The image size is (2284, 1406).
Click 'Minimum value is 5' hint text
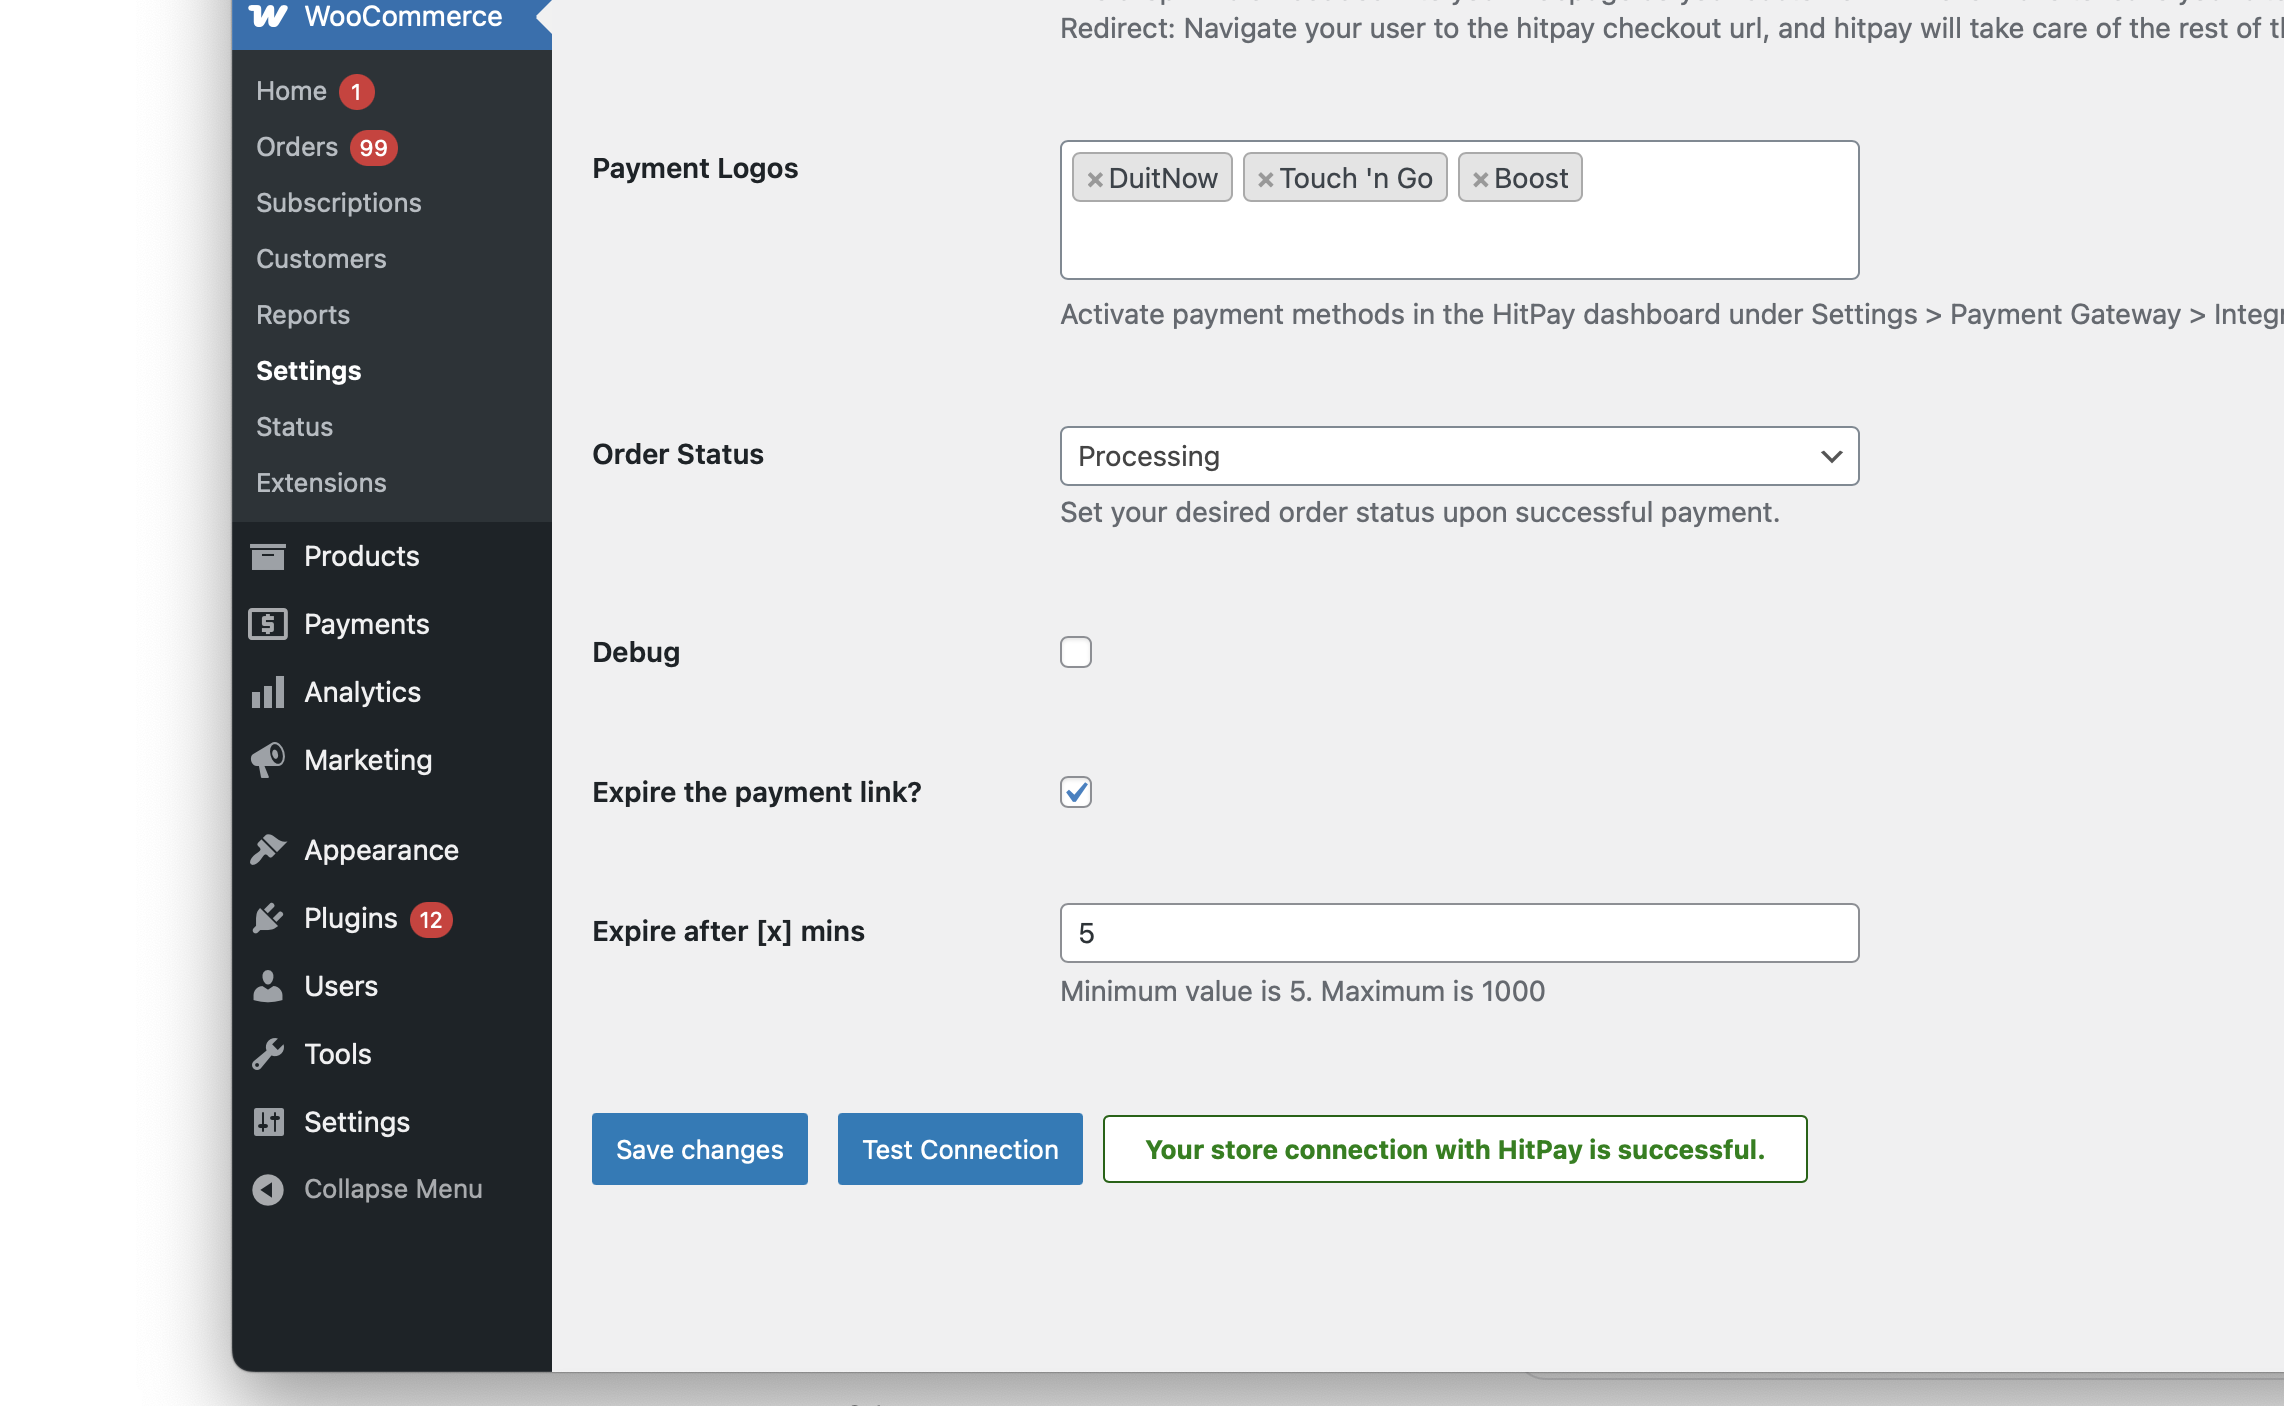[1302, 991]
